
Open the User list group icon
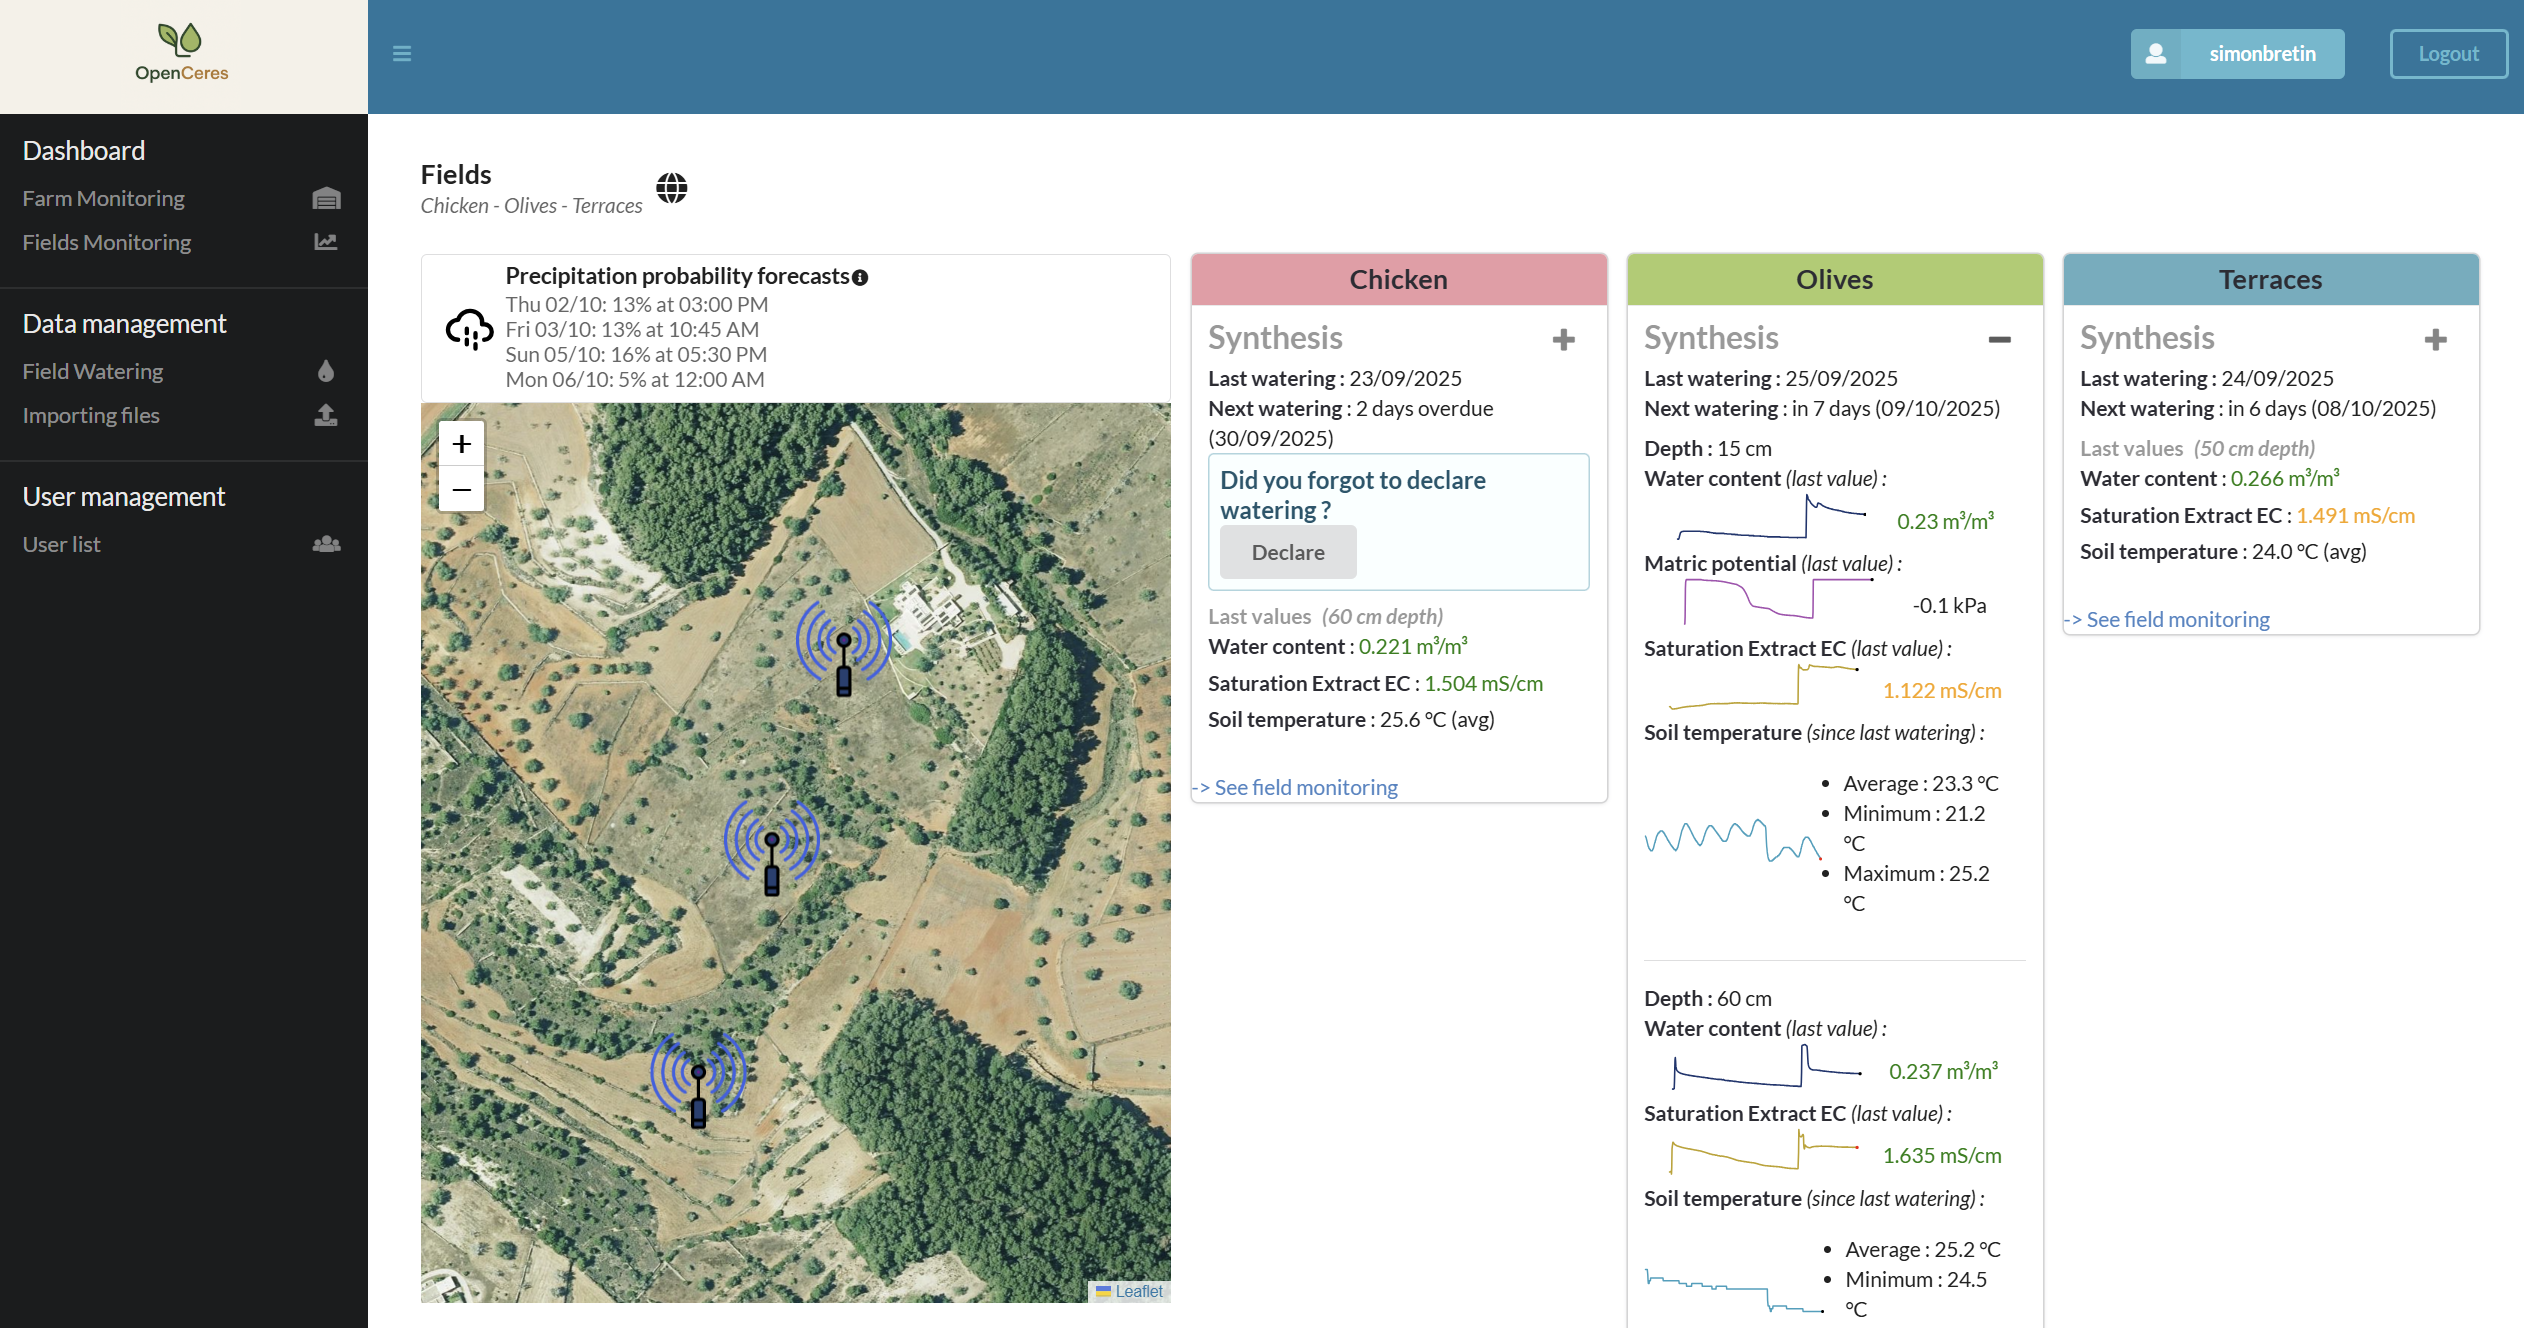click(325, 543)
